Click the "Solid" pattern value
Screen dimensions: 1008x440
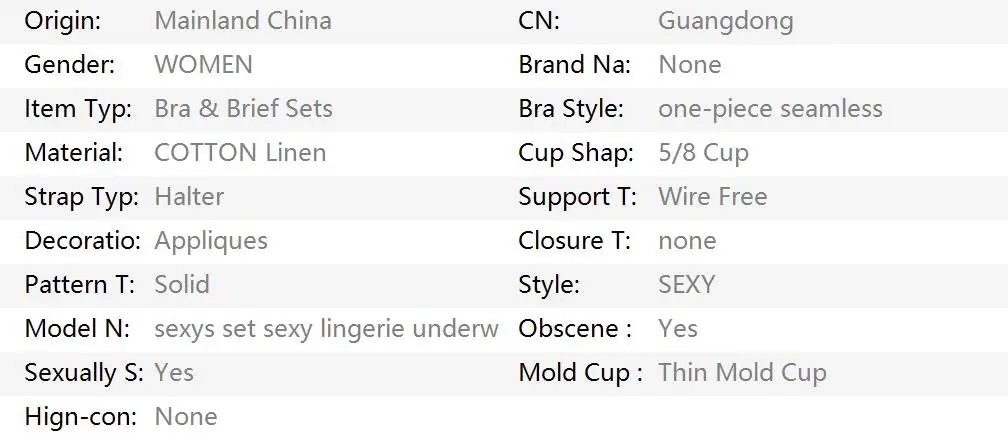[182, 285]
